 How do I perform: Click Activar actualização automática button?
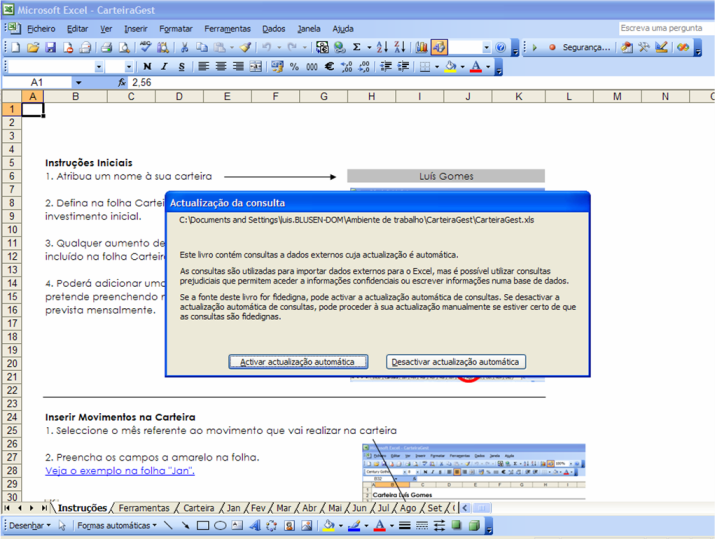point(298,362)
